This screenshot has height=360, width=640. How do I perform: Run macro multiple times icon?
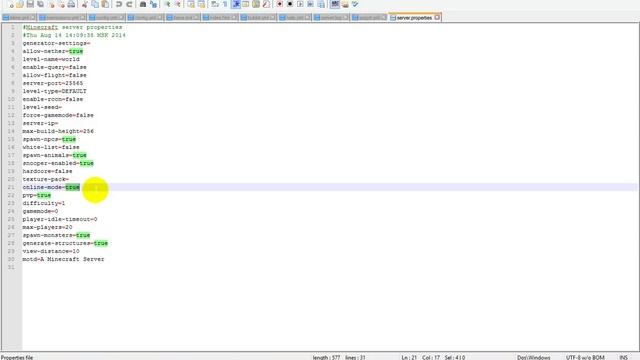[x=310, y=4]
